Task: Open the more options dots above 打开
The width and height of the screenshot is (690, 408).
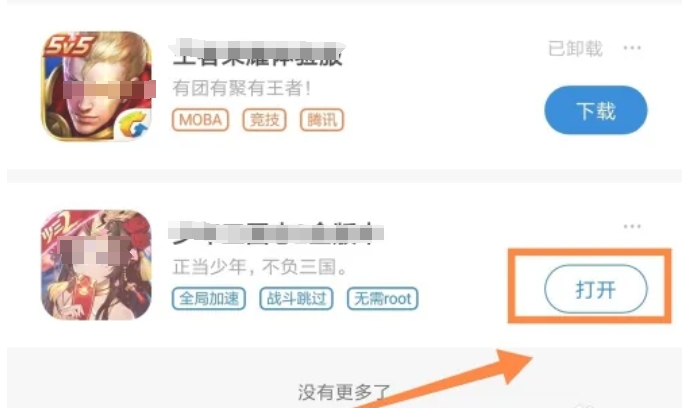Action: [x=632, y=226]
